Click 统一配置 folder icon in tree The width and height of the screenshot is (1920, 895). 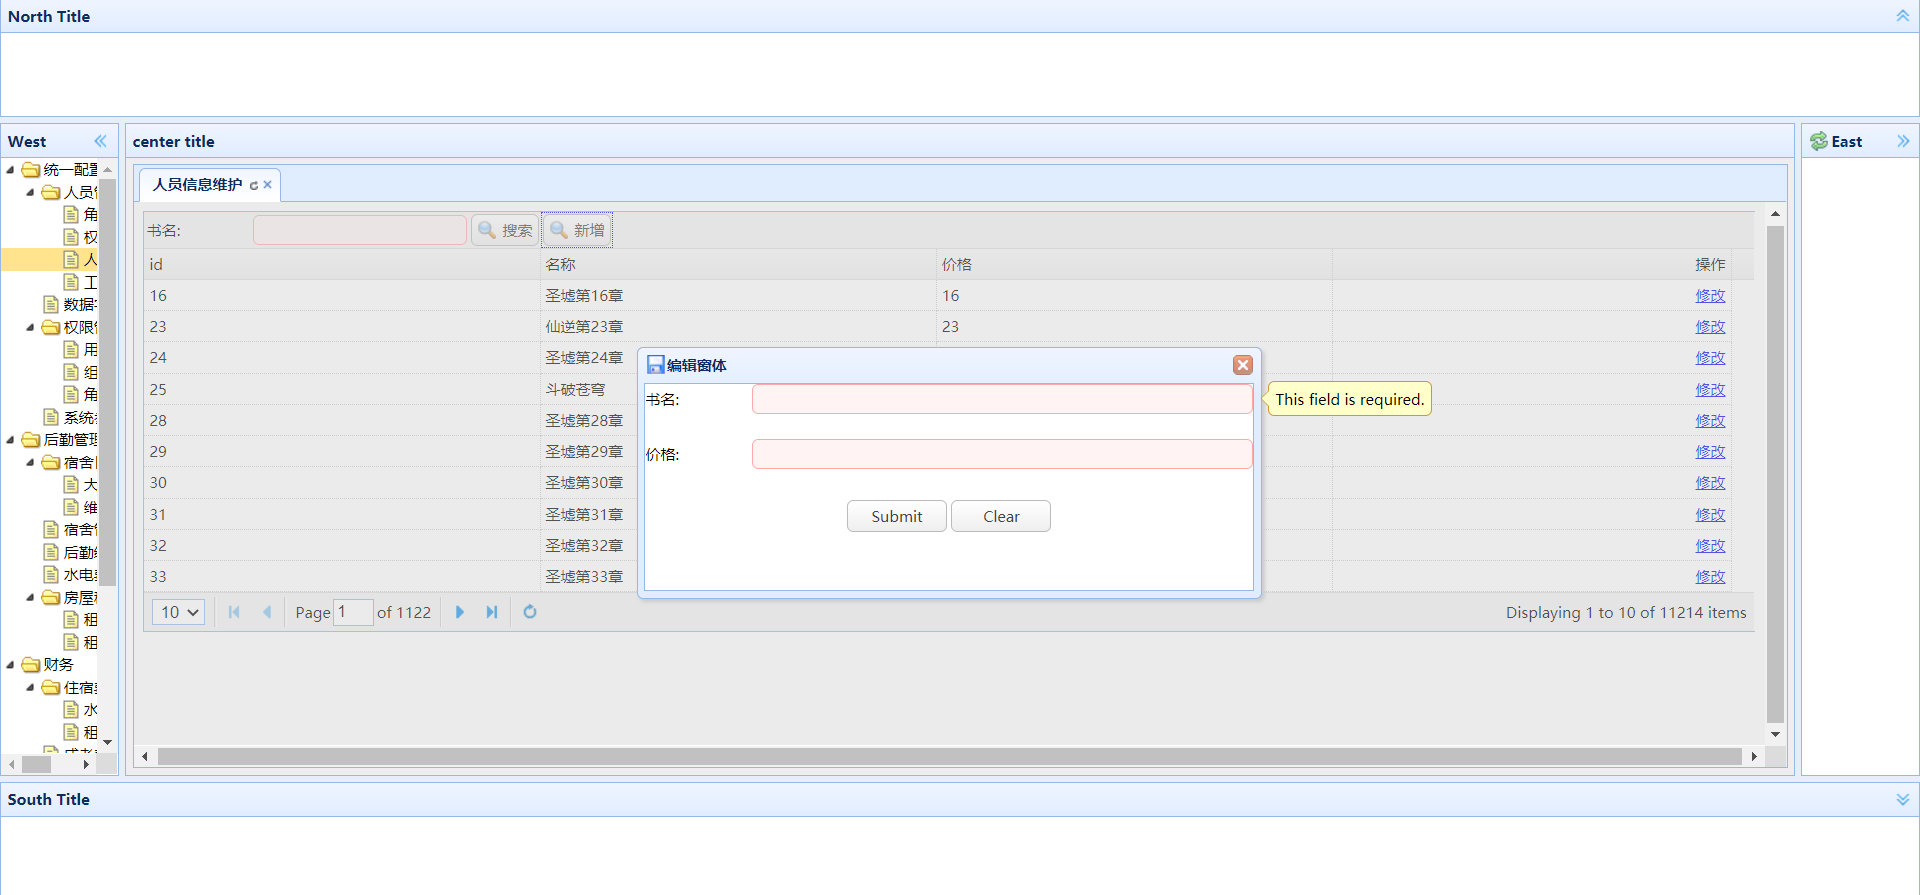31,170
